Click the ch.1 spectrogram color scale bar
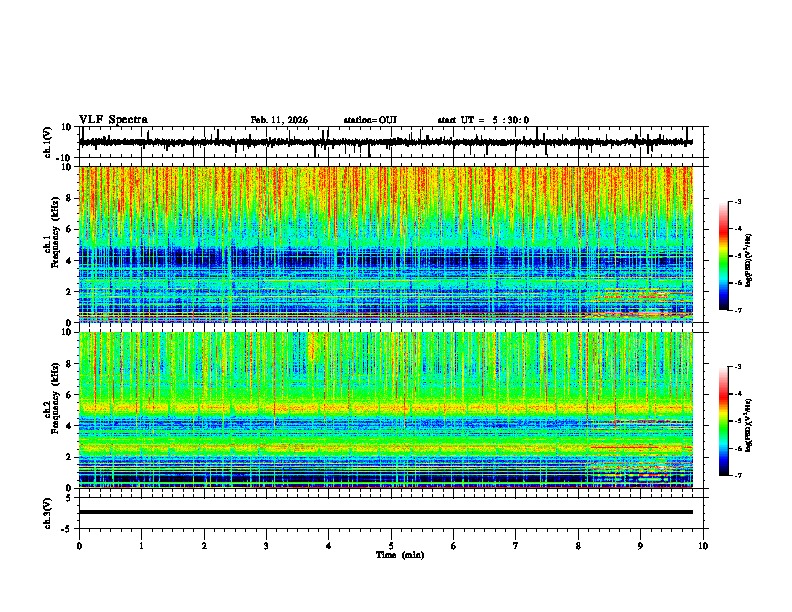 point(724,256)
